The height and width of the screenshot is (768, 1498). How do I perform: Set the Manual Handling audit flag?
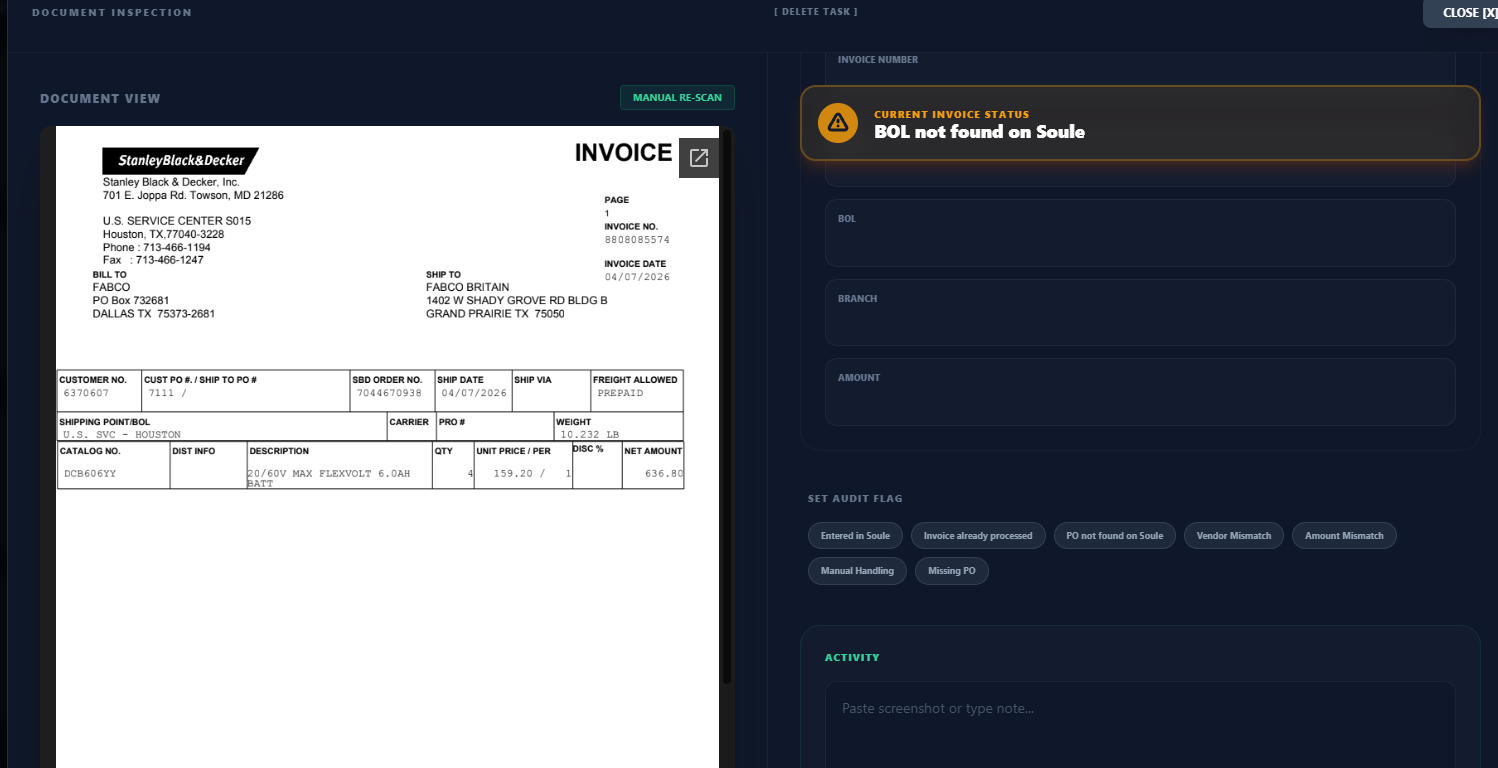tap(857, 571)
